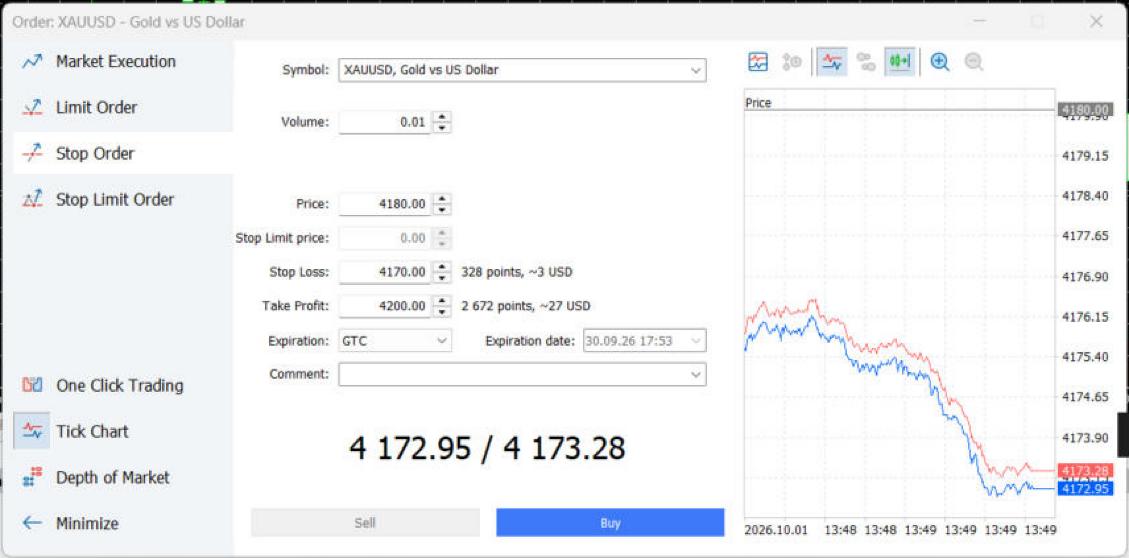Click the Stop Loss field 4170.00
The image size is (1129, 558).
[385, 273]
